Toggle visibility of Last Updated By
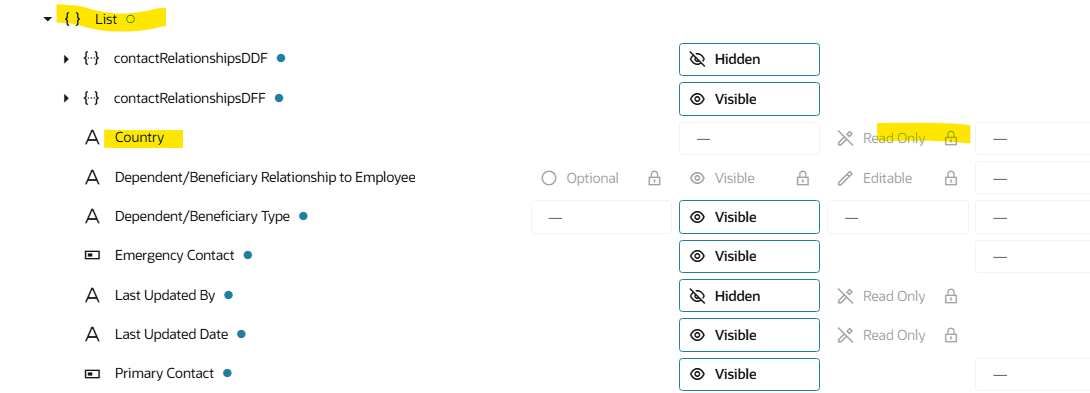The width and height of the screenshot is (1090, 393). pyautogui.click(x=749, y=296)
